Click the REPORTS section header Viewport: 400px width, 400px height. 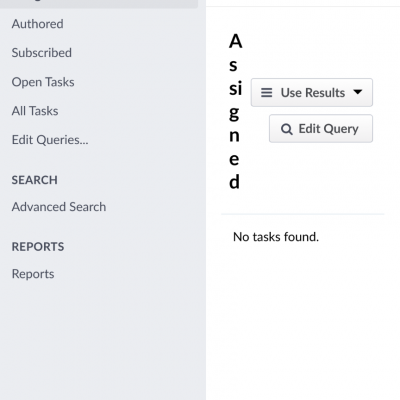click(38, 247)
